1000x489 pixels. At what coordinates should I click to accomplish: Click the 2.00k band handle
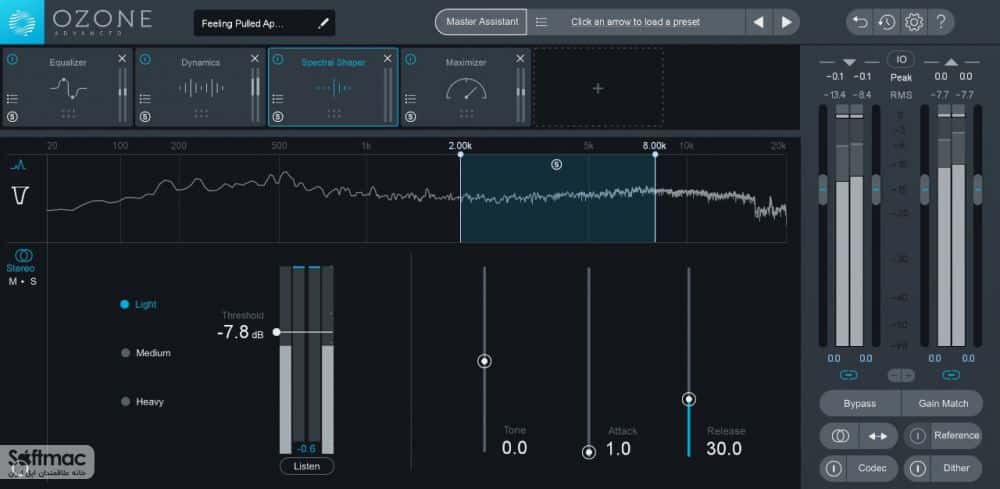pyautogui.click(x=460, y=154)
